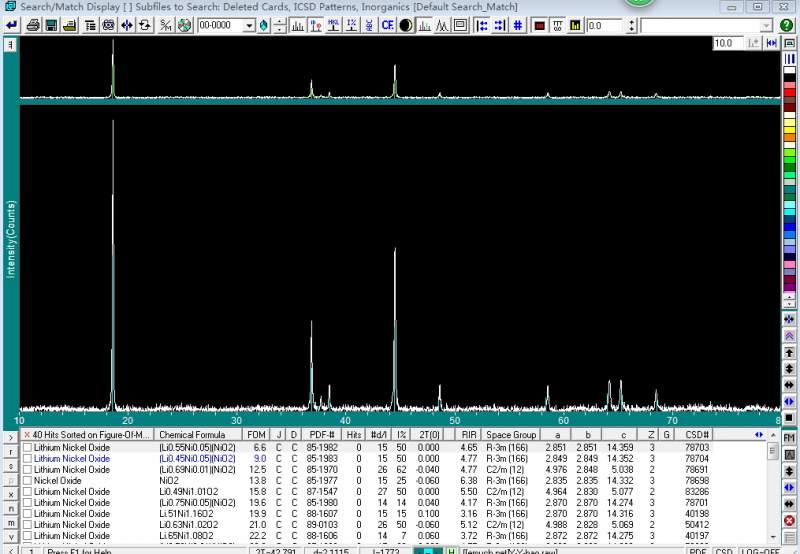
Task: Click the twin-peaks profile icon
Action: coord(442,25)
